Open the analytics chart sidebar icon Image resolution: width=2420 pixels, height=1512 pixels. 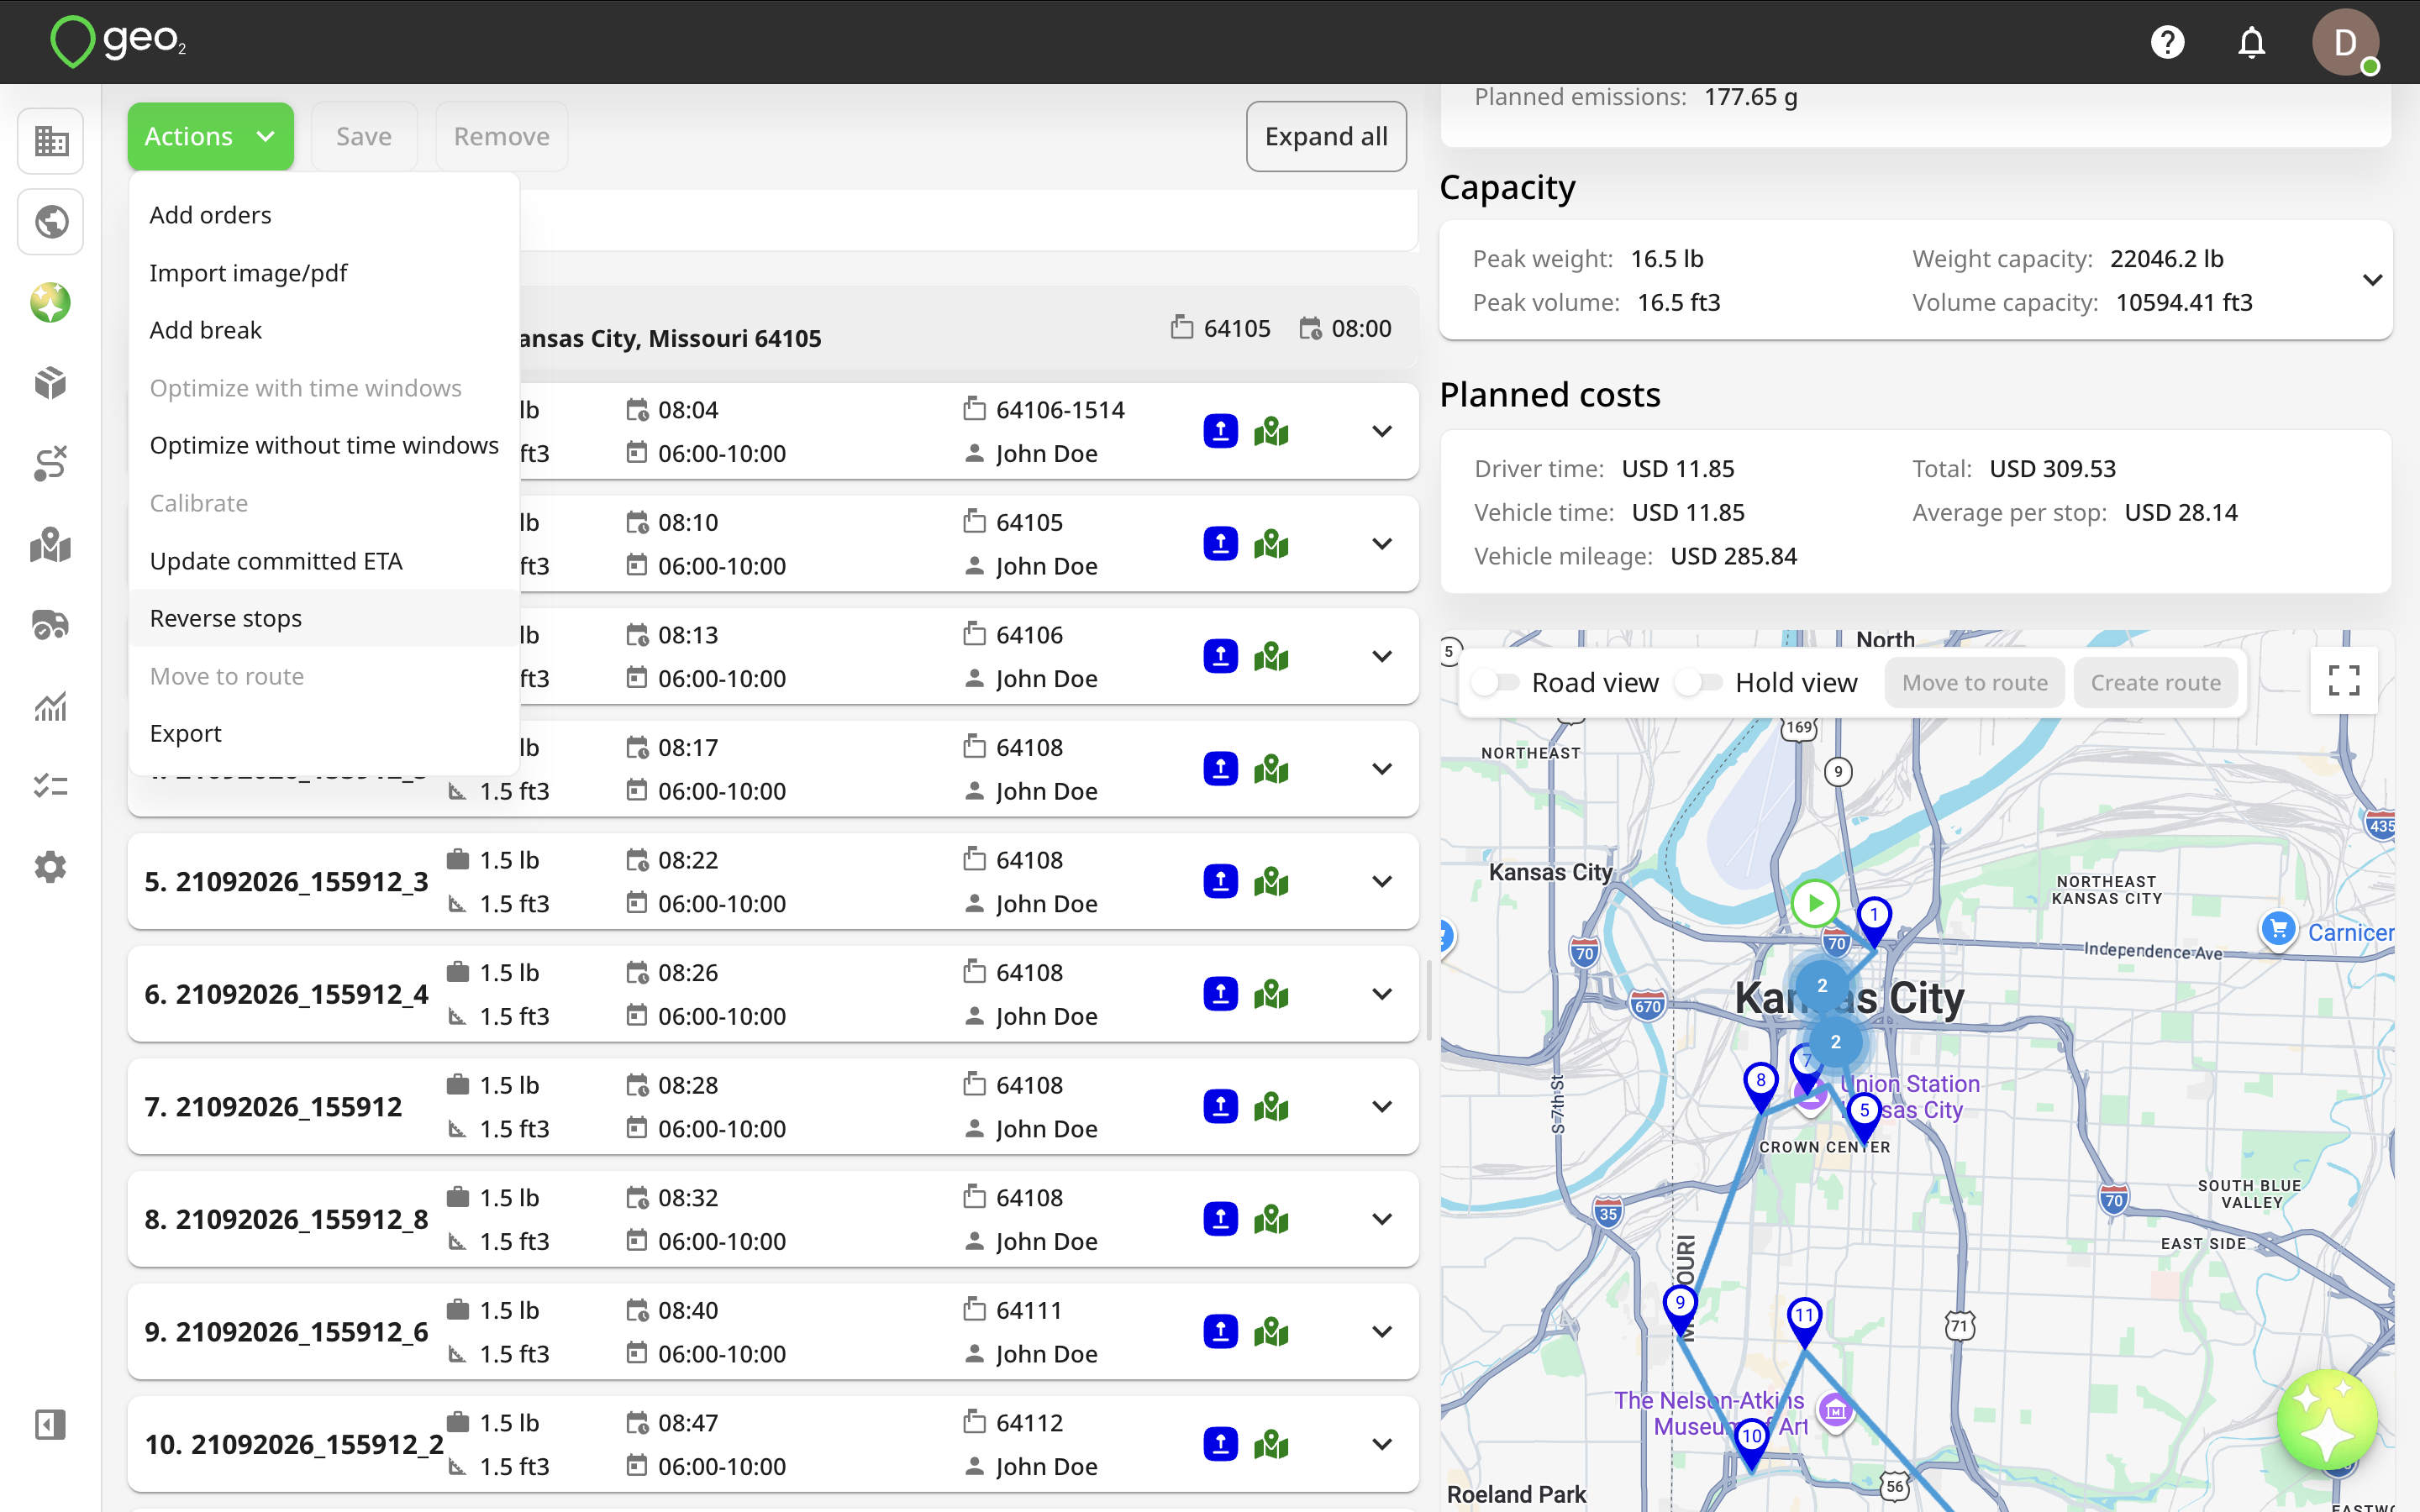tap(50, 706)
